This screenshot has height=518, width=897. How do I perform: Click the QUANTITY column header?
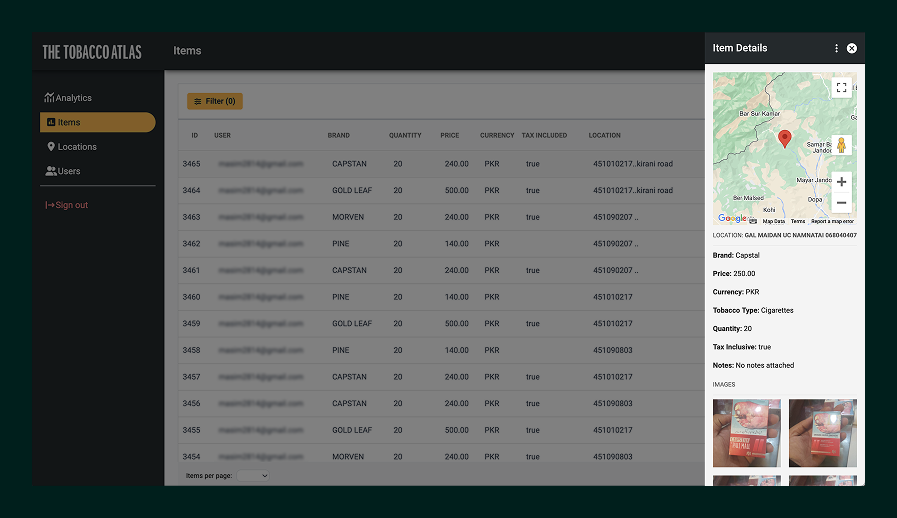(405, 136)
